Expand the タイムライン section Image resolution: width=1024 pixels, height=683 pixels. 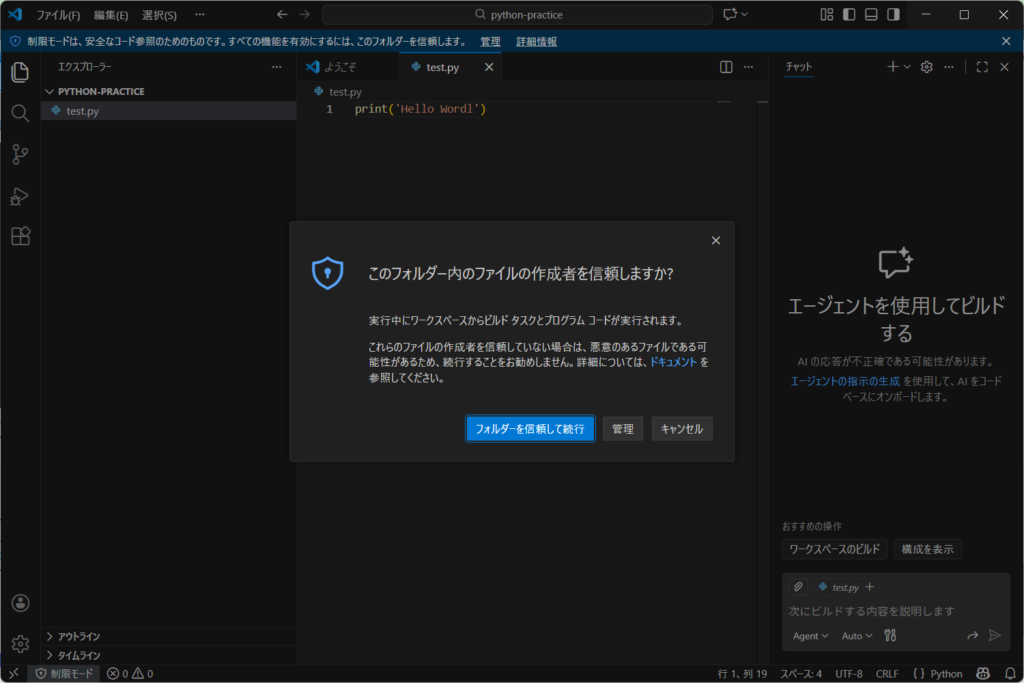click(x=78, y=655)
